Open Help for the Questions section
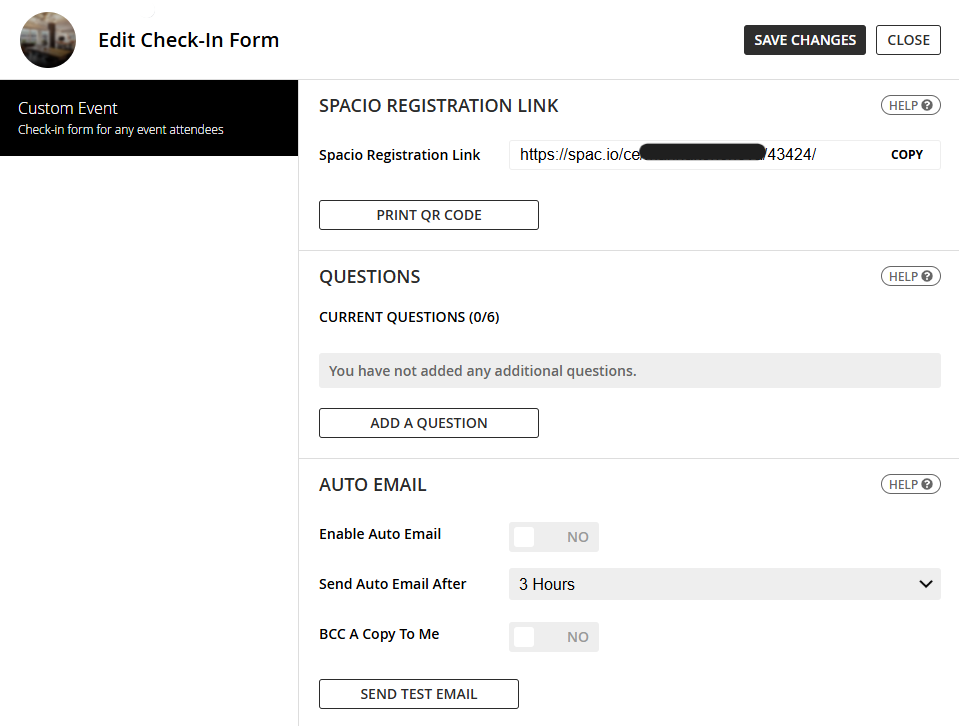 [x=909, y=276]
